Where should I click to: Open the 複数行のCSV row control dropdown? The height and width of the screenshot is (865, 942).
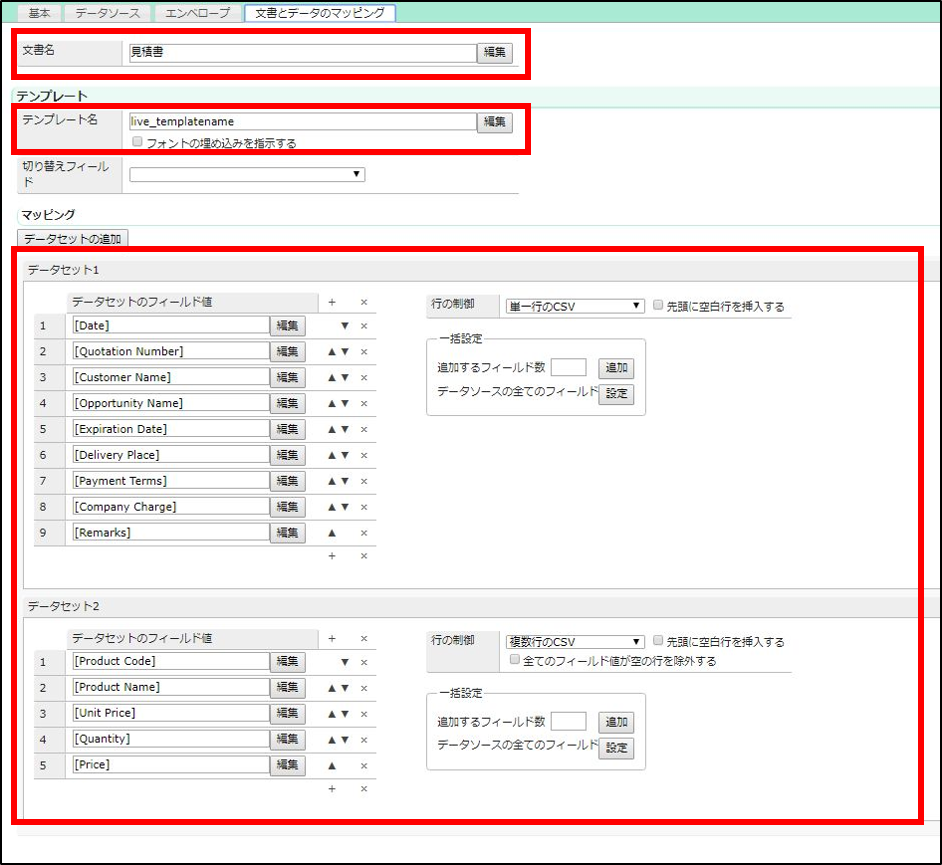click(x=575, y=642)
